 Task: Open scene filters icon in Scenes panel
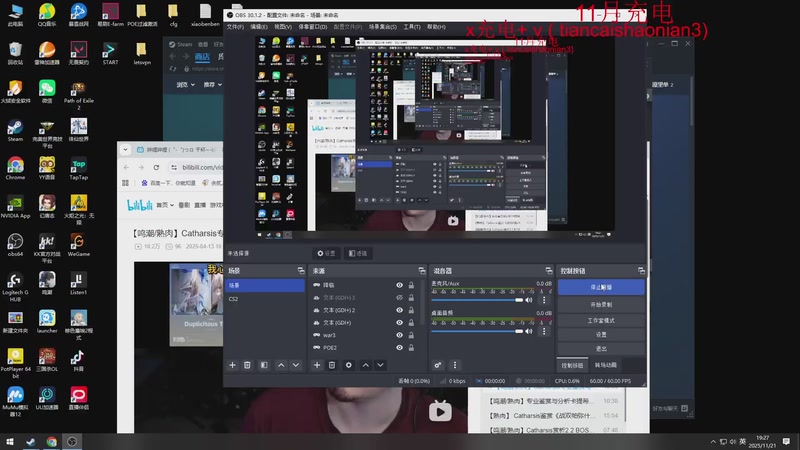tap(264, 365)
